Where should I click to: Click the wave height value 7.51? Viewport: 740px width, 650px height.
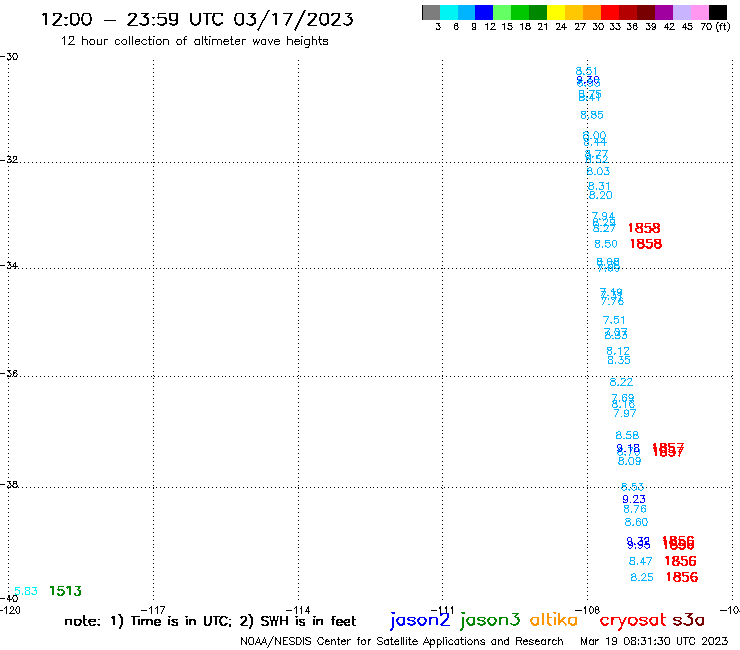click(614, 320)
